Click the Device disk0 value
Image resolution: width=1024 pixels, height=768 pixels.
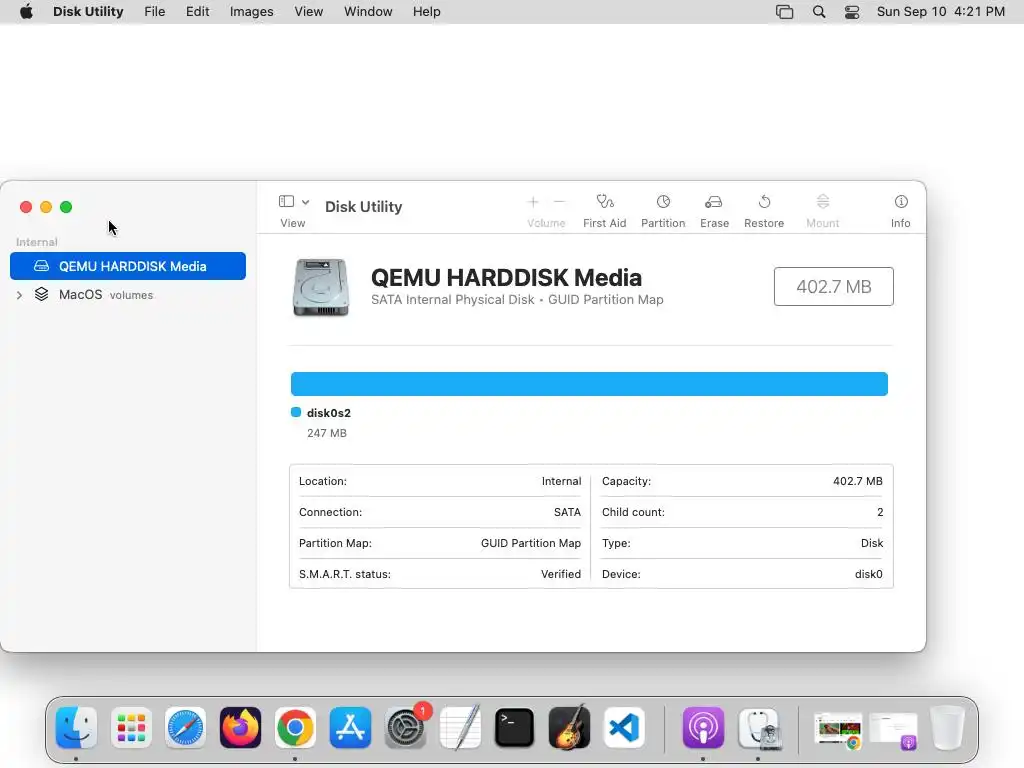[869, 574]
